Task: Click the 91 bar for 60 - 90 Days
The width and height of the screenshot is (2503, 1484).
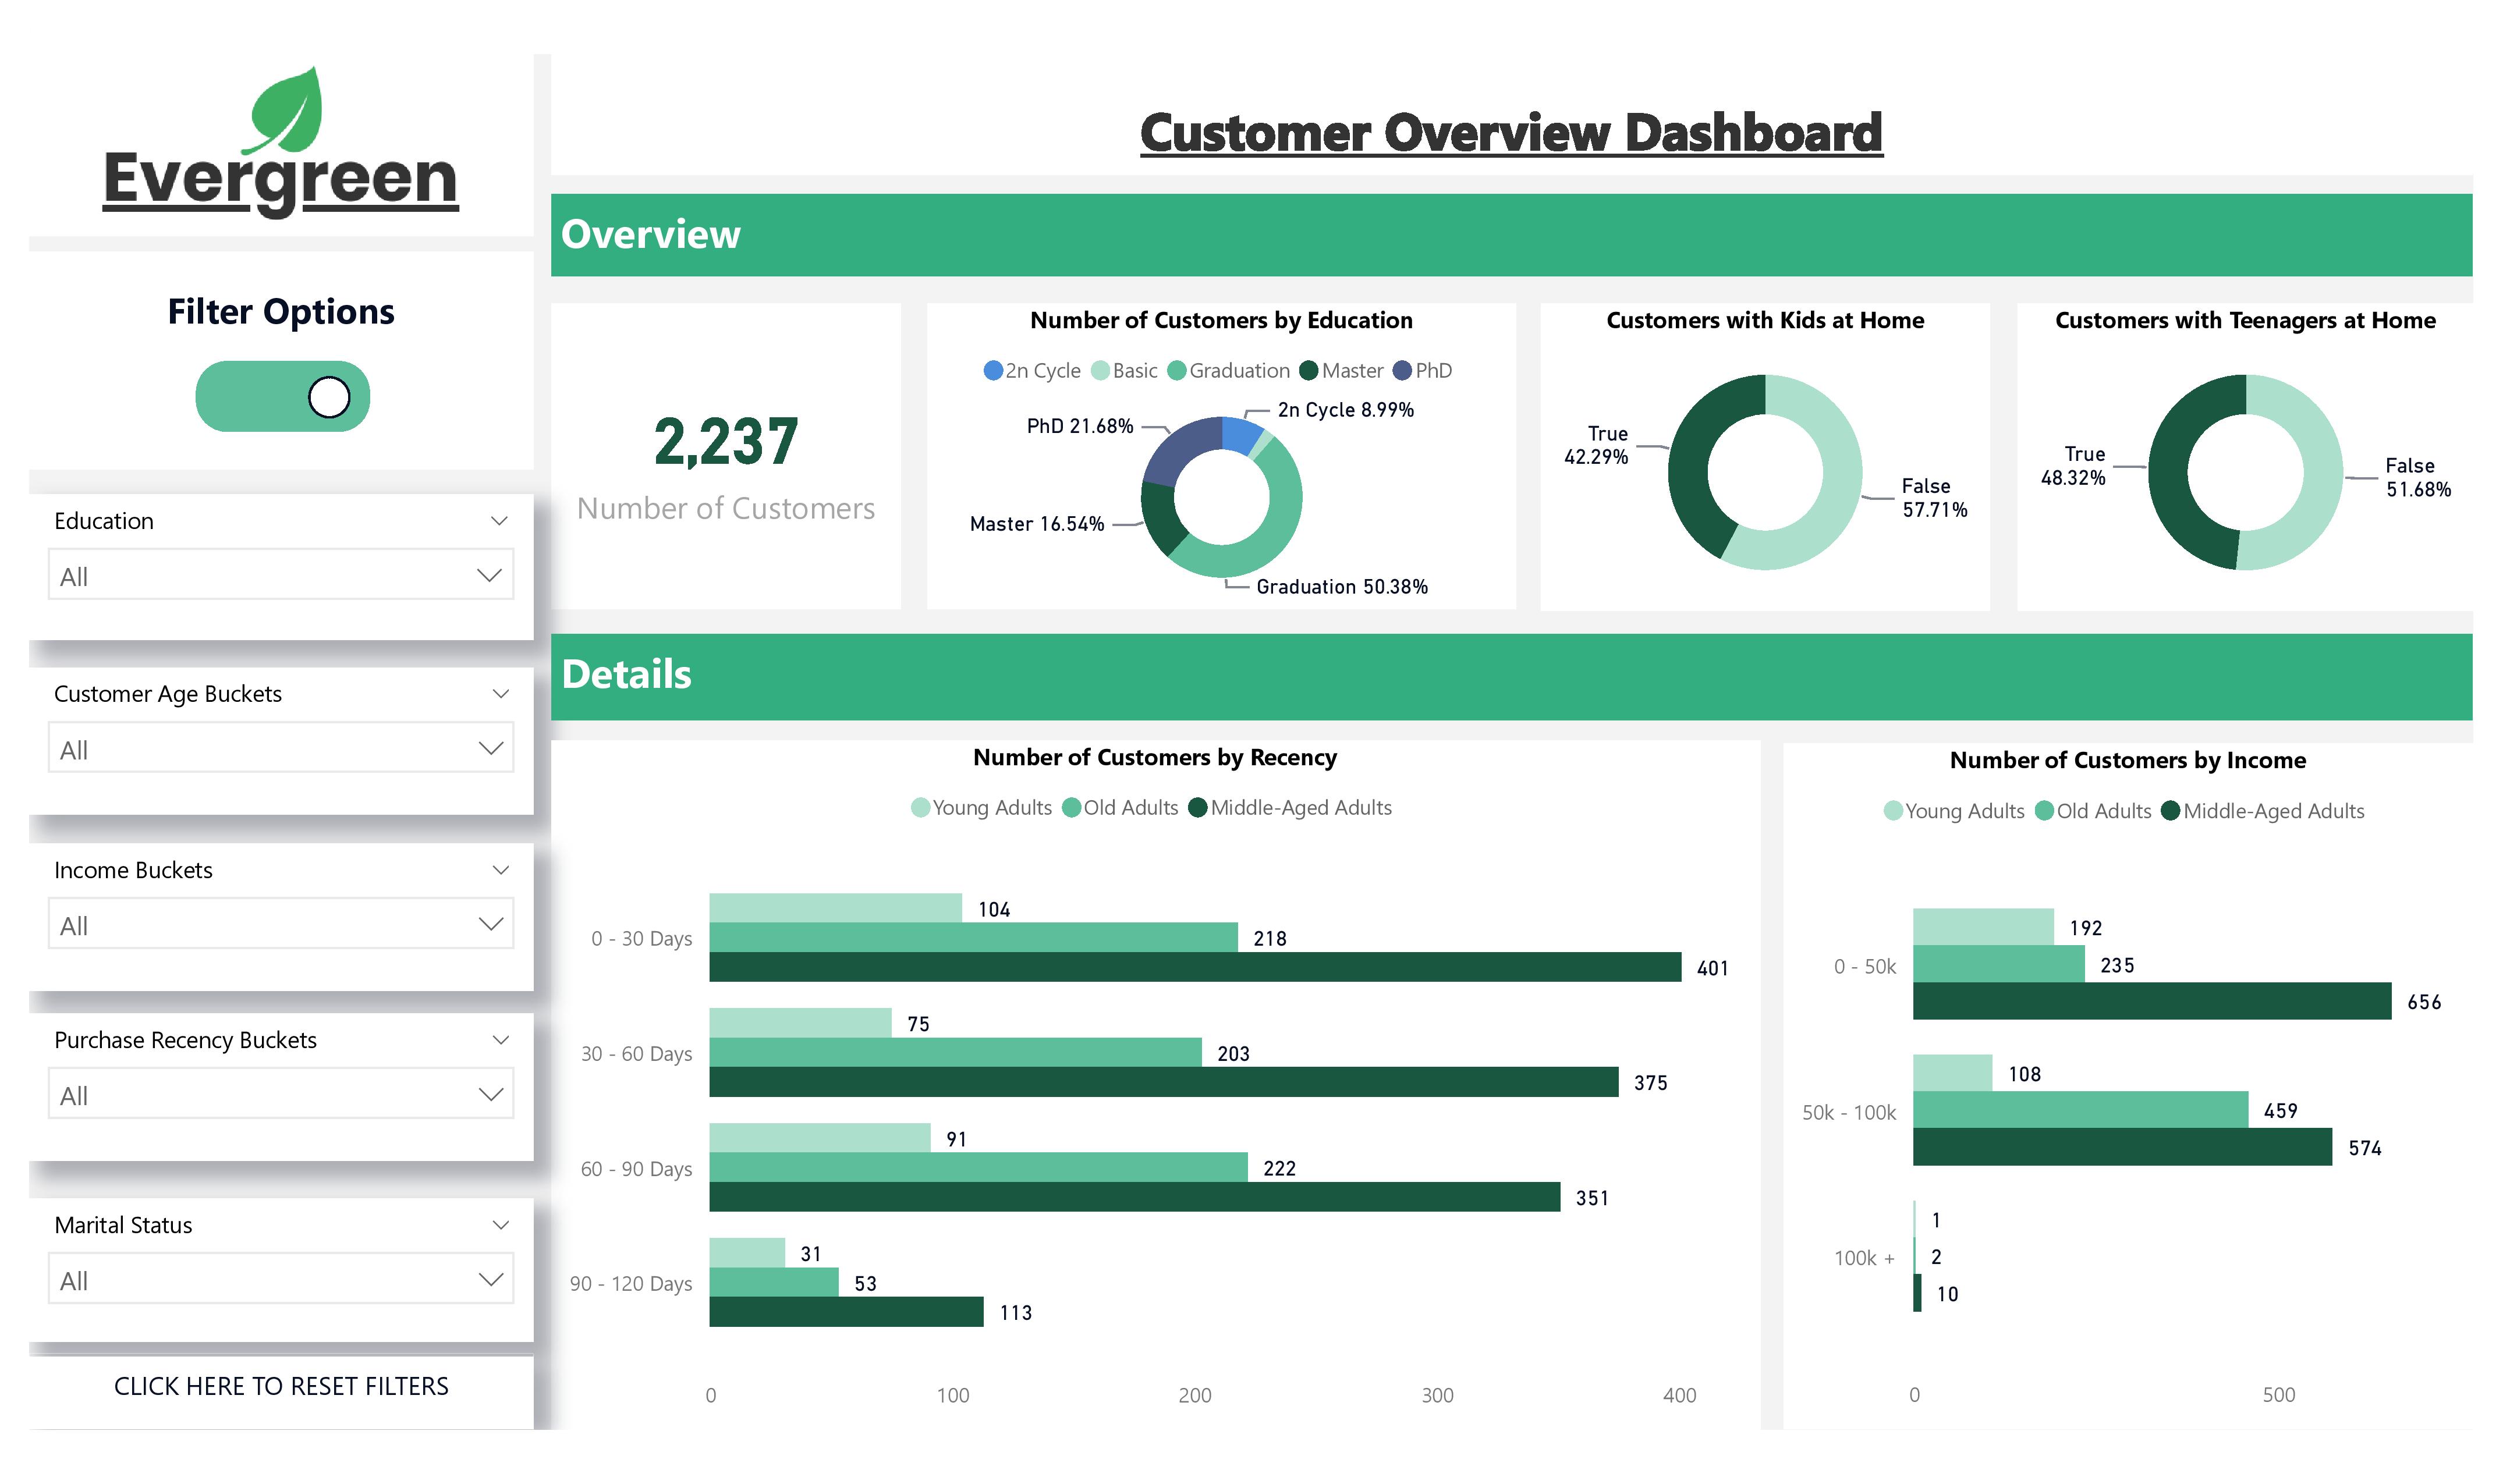Action: (x=820, y=1138)
